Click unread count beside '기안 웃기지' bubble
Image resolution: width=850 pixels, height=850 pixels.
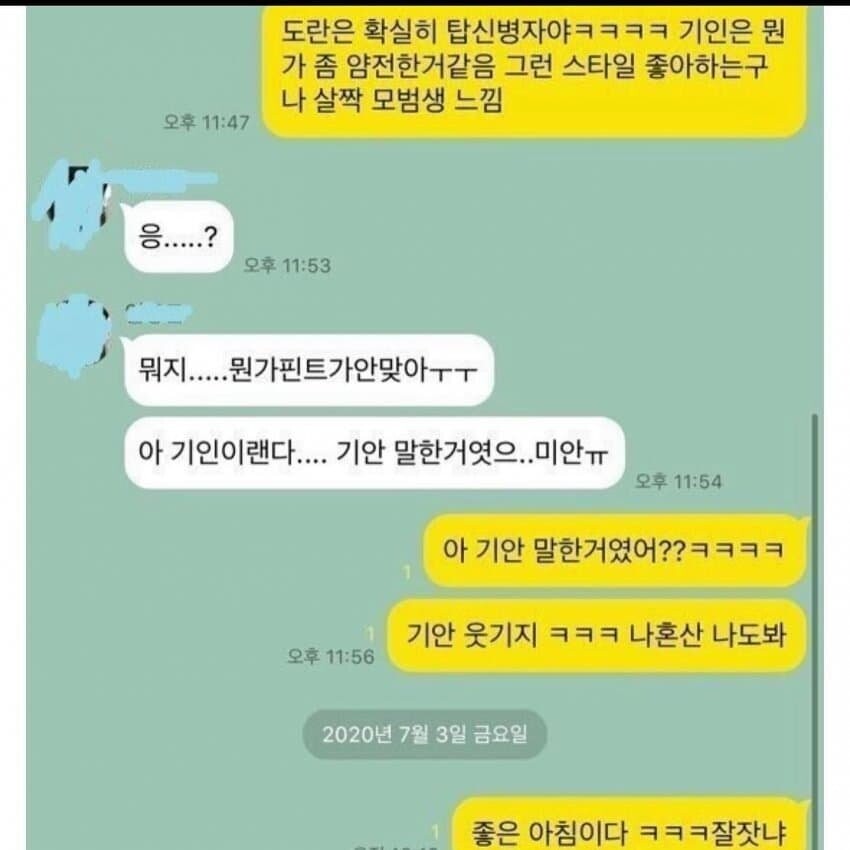[x=371, y=633]
